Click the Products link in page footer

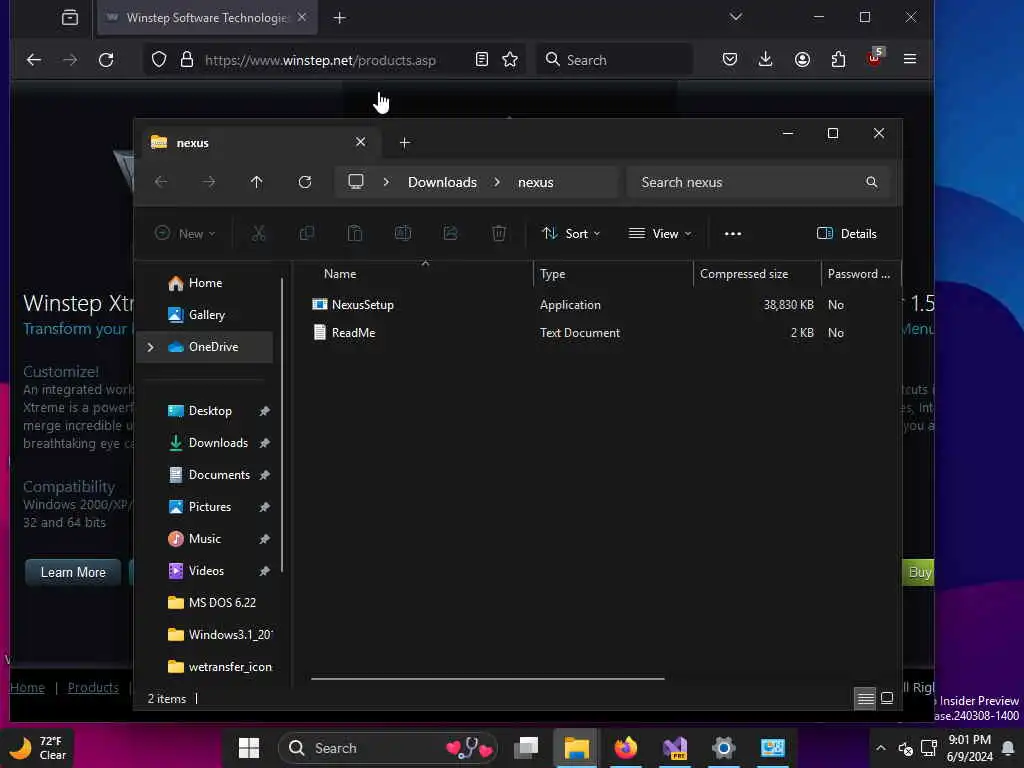[x=93, y=688]
